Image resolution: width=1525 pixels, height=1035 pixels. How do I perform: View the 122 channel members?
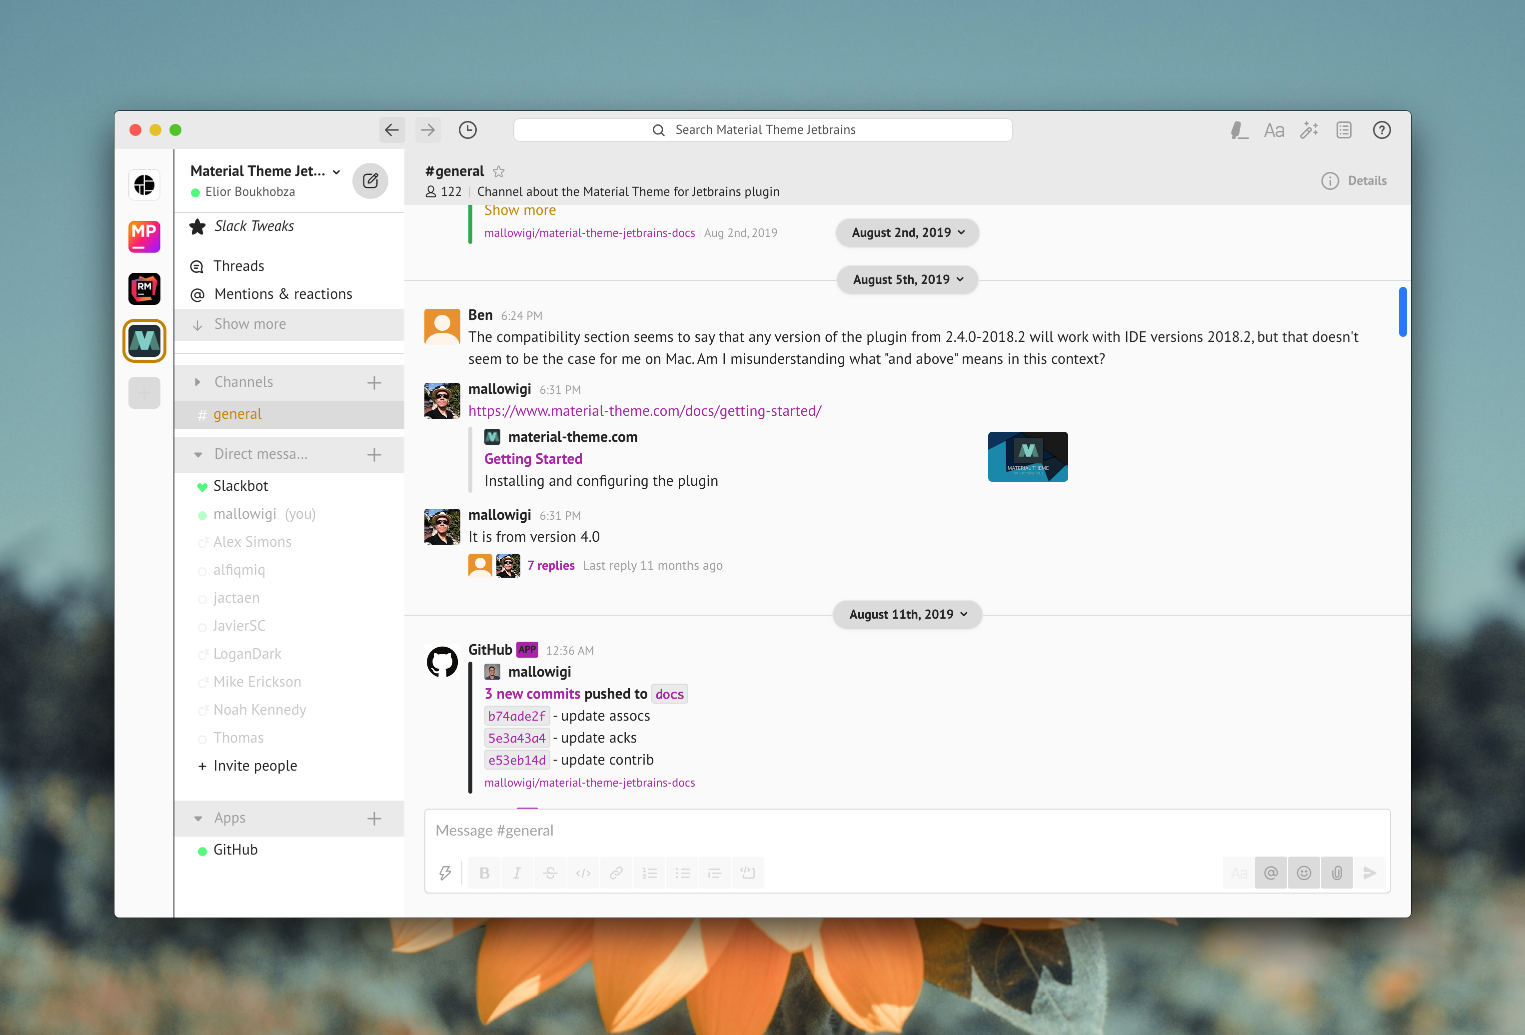coord(444,192)
